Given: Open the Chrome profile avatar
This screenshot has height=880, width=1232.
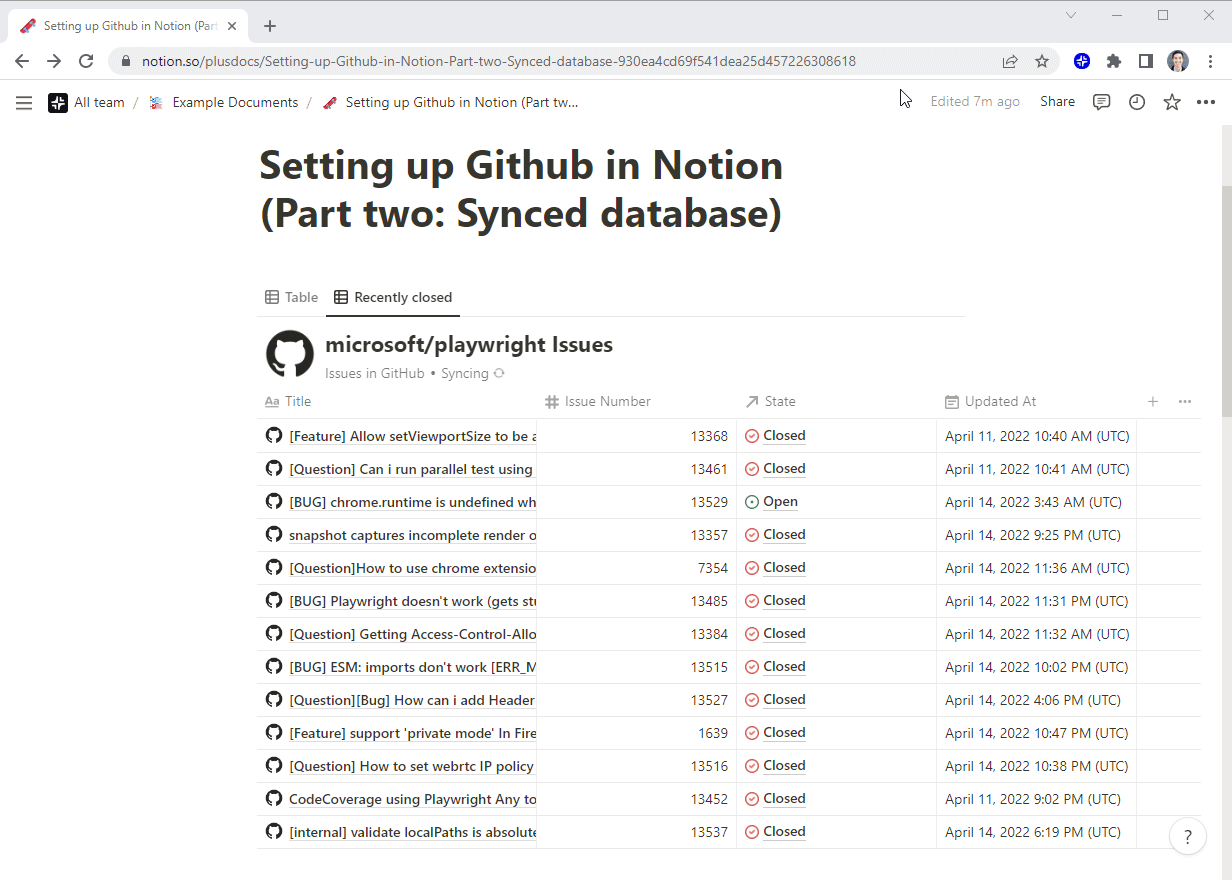Looking at the screenshot, I should click(x=1178, y=61).
